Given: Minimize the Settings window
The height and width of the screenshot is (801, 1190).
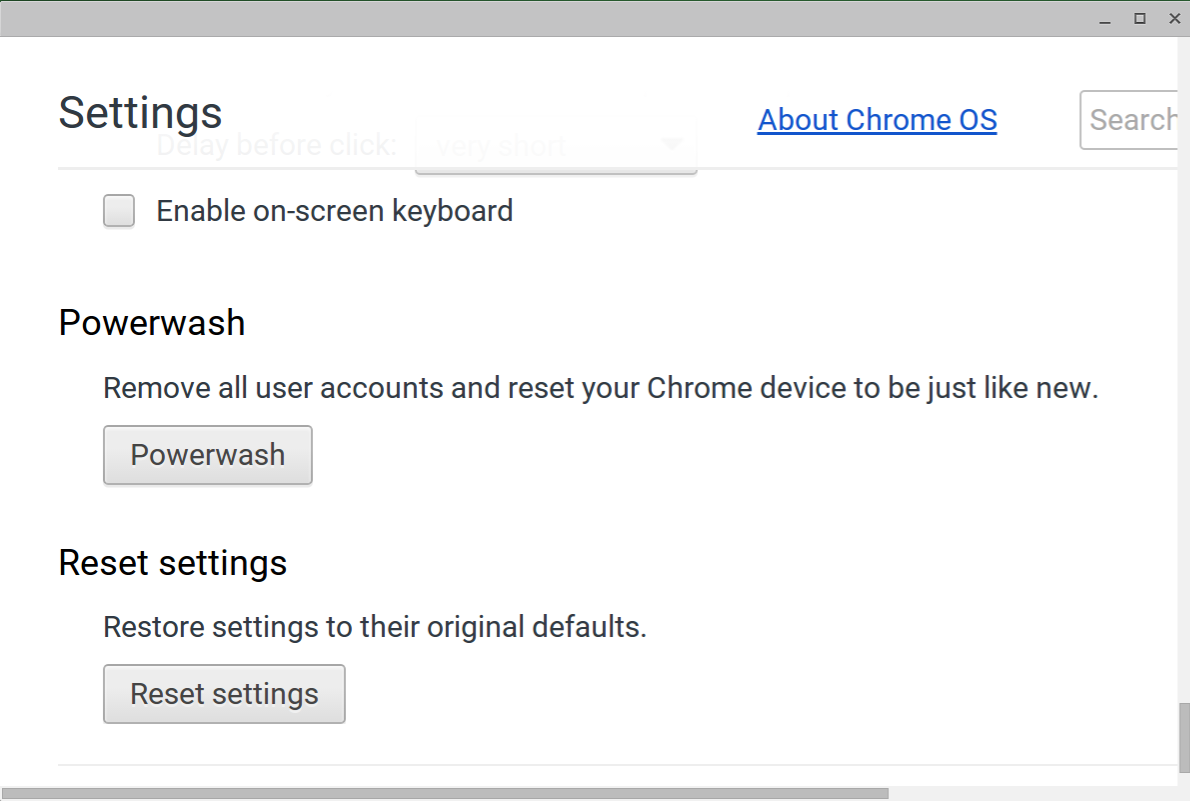Looking at the screenshot, I should click(1105, 19).
